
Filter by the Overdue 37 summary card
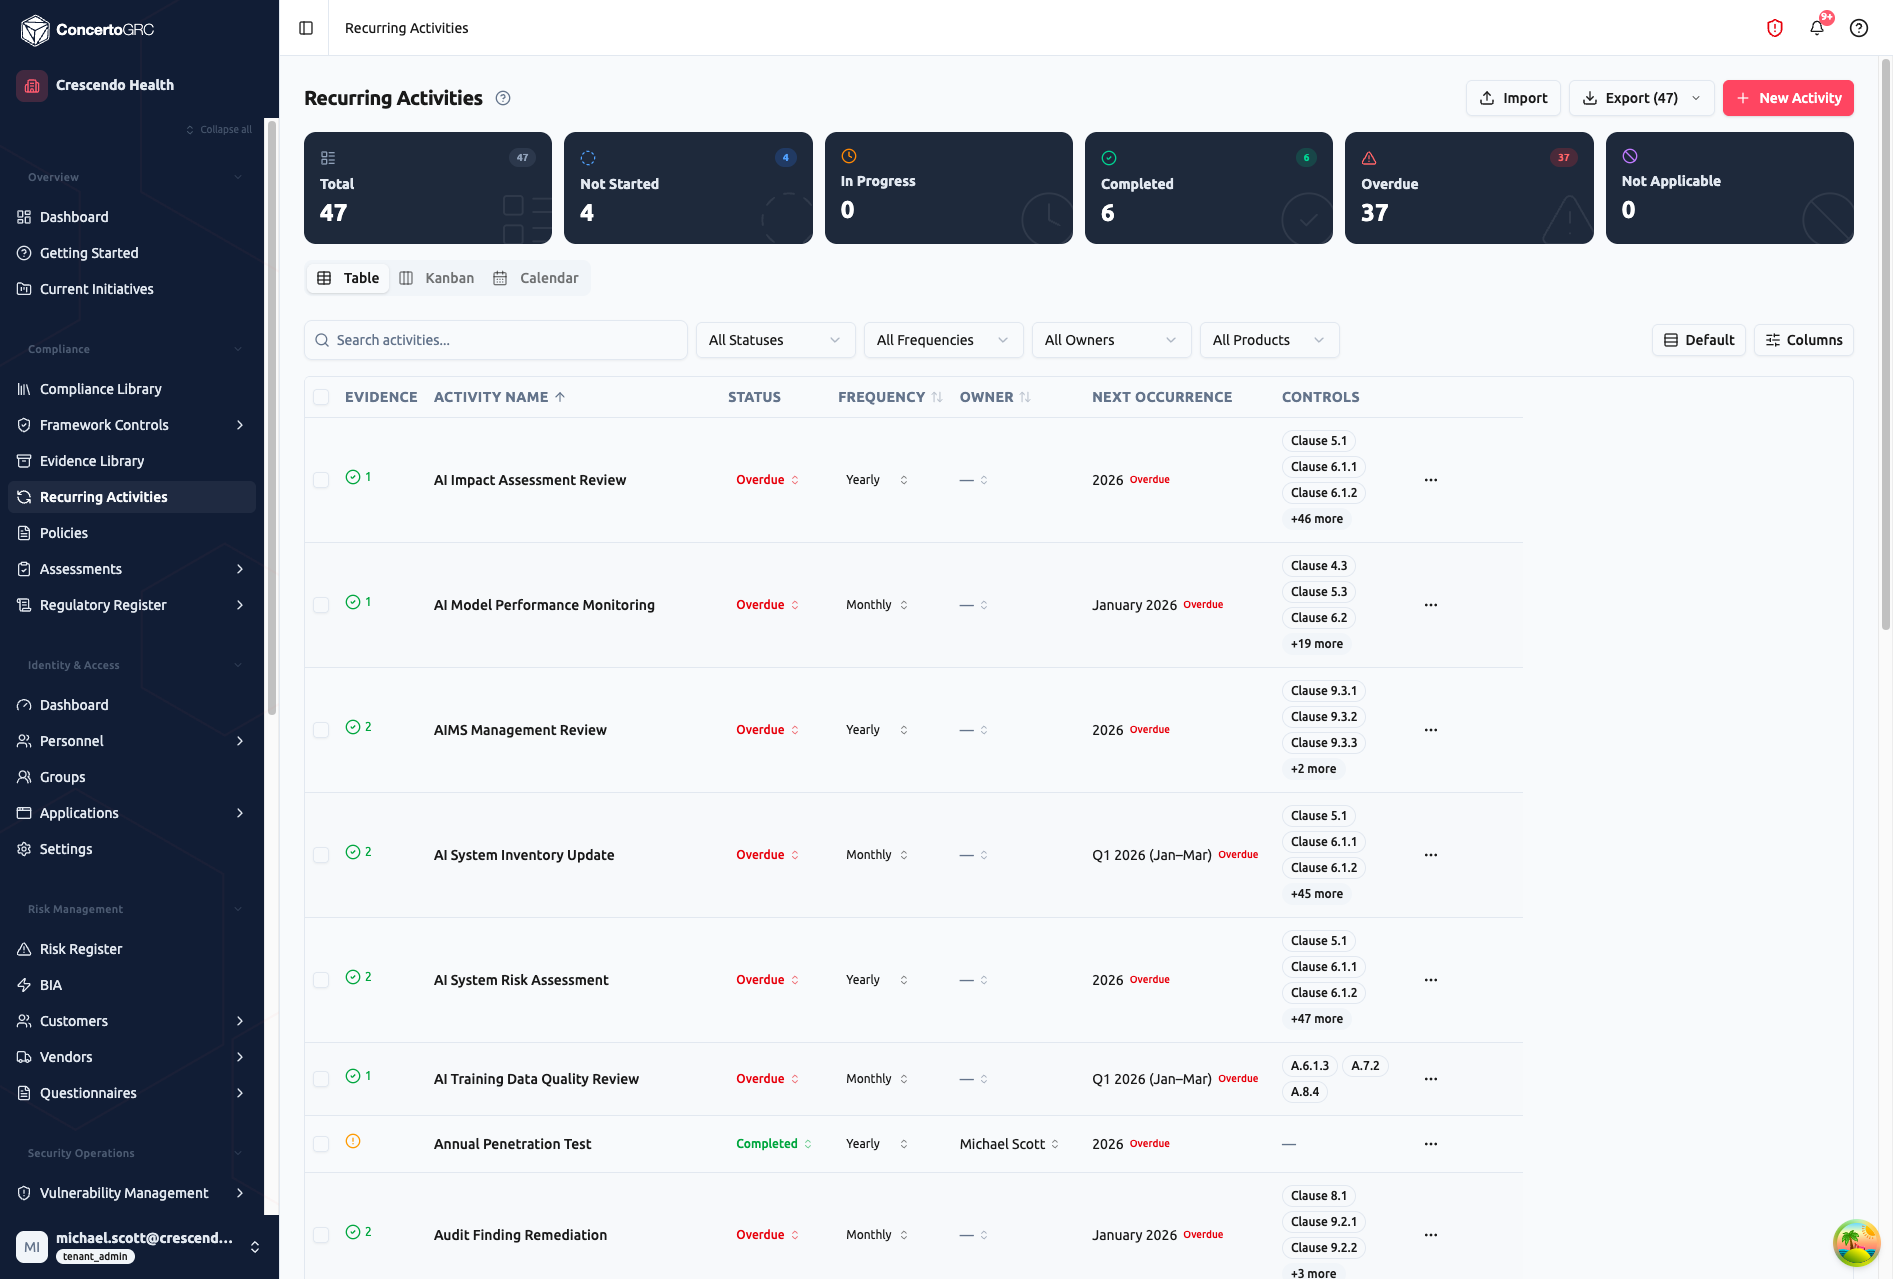click(1469, 188)
